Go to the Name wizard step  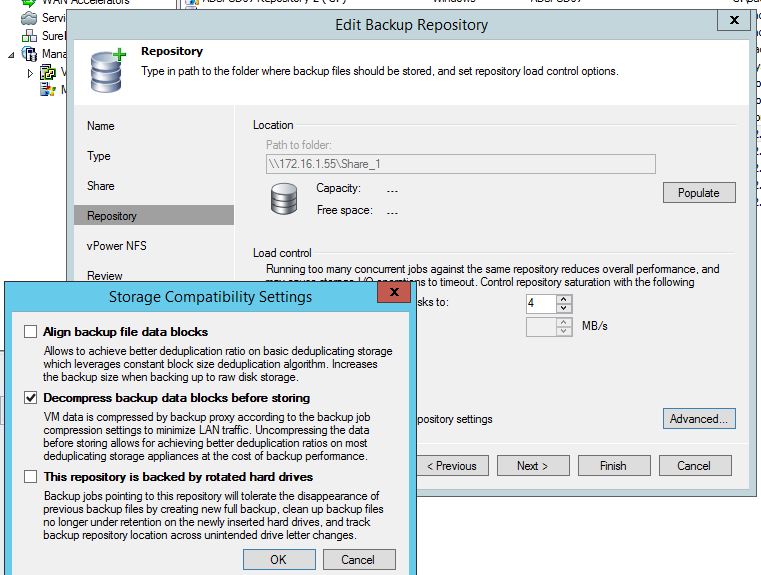tap(101, 126)
